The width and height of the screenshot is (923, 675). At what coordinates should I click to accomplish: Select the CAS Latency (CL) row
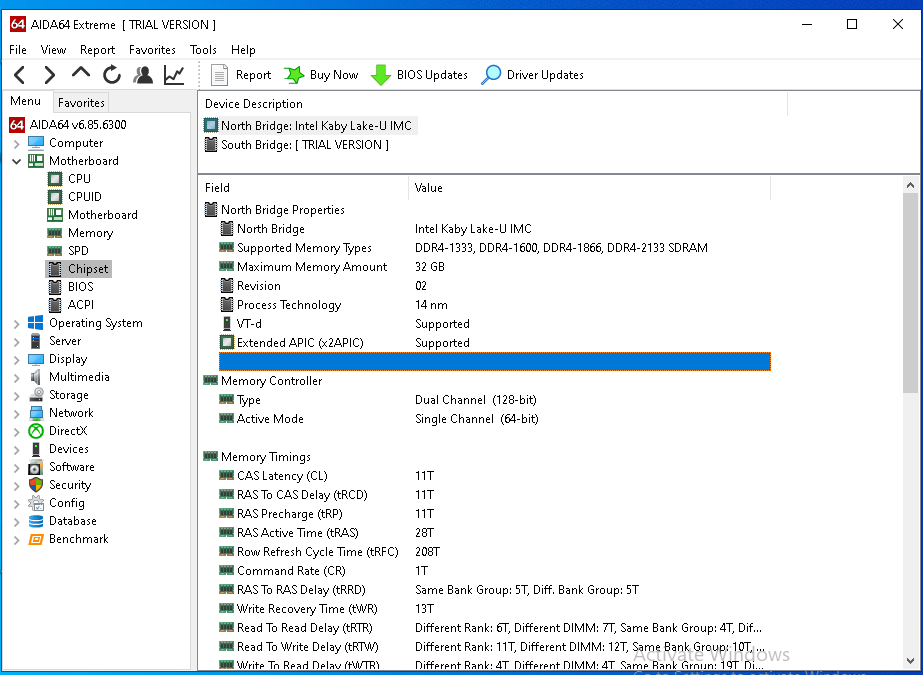[x=494, y=476]
